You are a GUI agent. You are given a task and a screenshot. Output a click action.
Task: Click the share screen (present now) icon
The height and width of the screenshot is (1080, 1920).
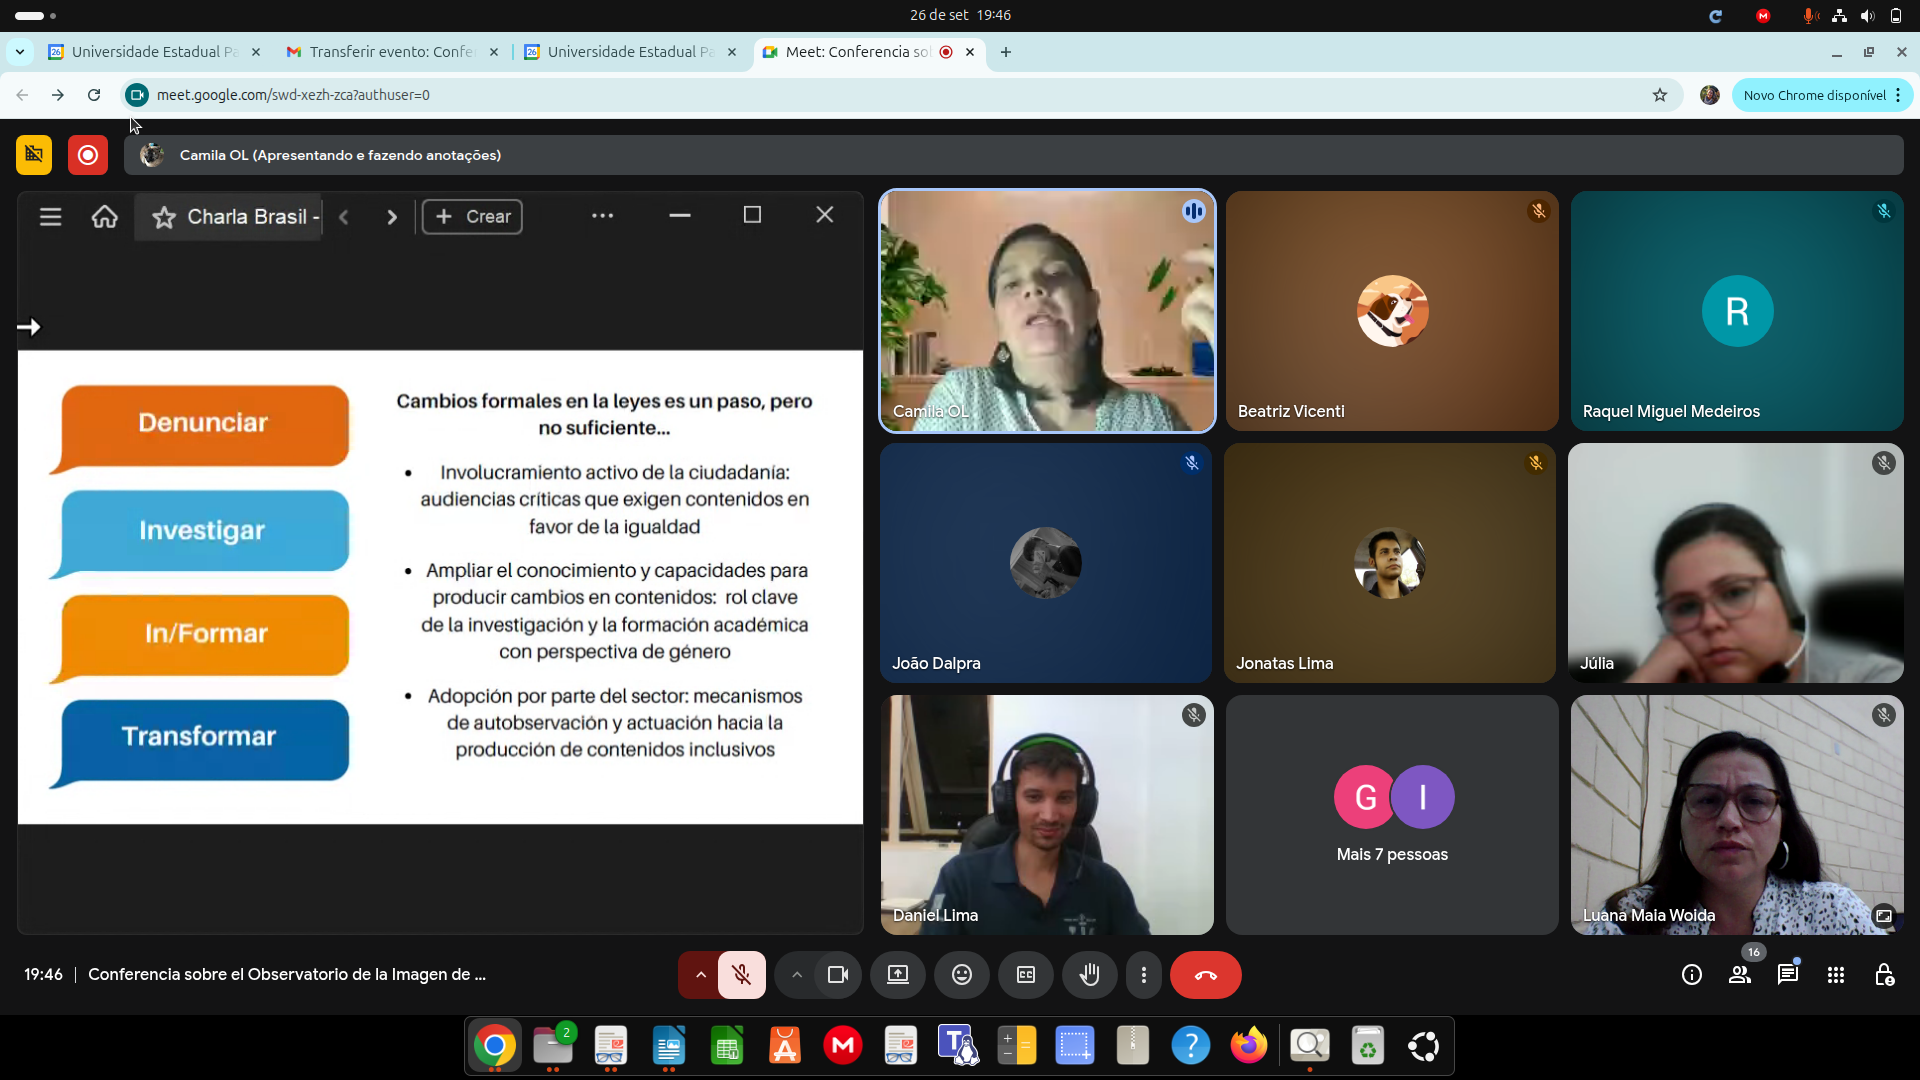tap(898, 975)
